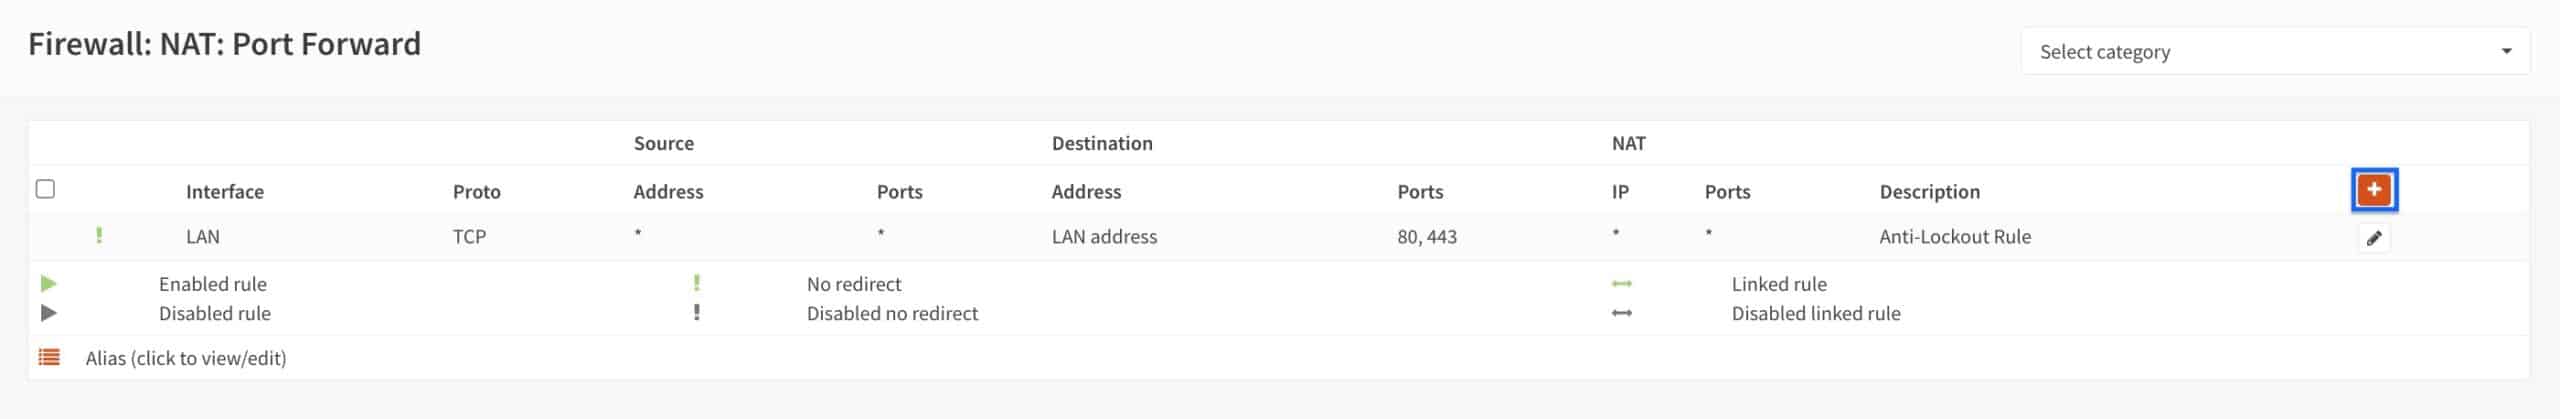Click the 80, 443 destination ports value
Screen dimensions: 2560x419
click(x=1427, y=237)
